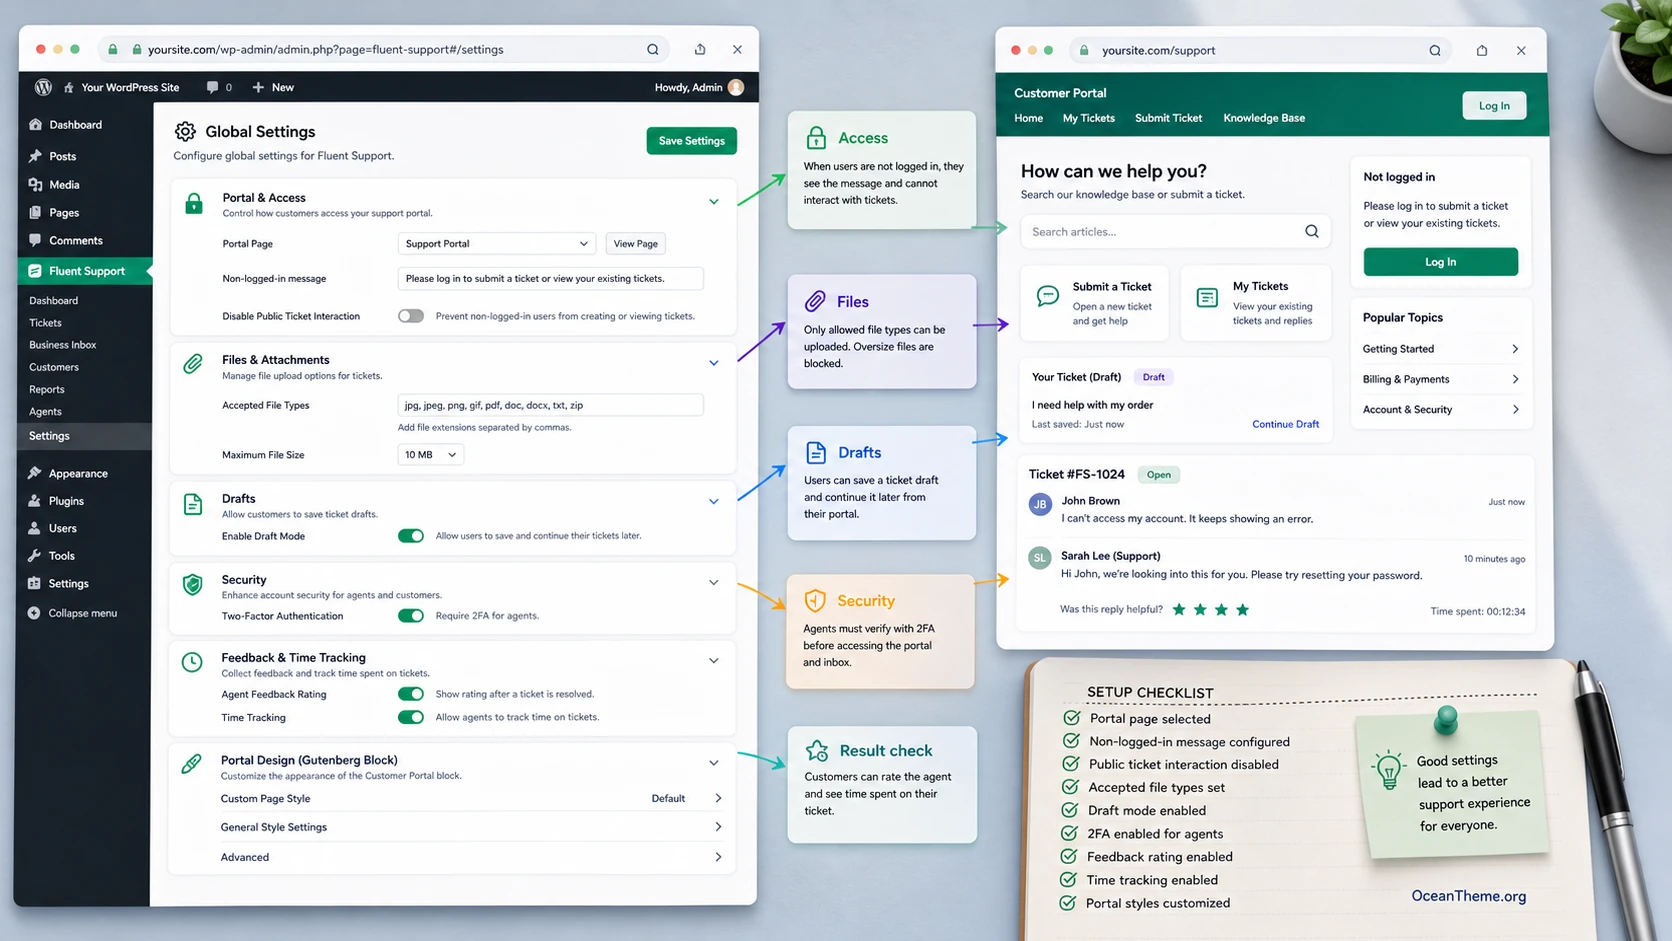The height and width of the screenshot is (941, 1672).
Task: Click the Continue Draft link
Action: pos(1285,424)
